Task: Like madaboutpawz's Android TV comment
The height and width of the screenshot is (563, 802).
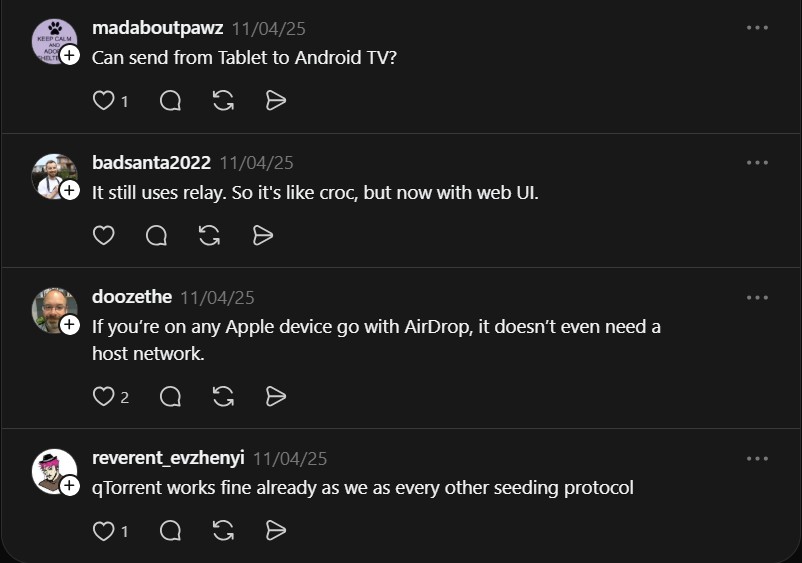Action: click(103, 101)
